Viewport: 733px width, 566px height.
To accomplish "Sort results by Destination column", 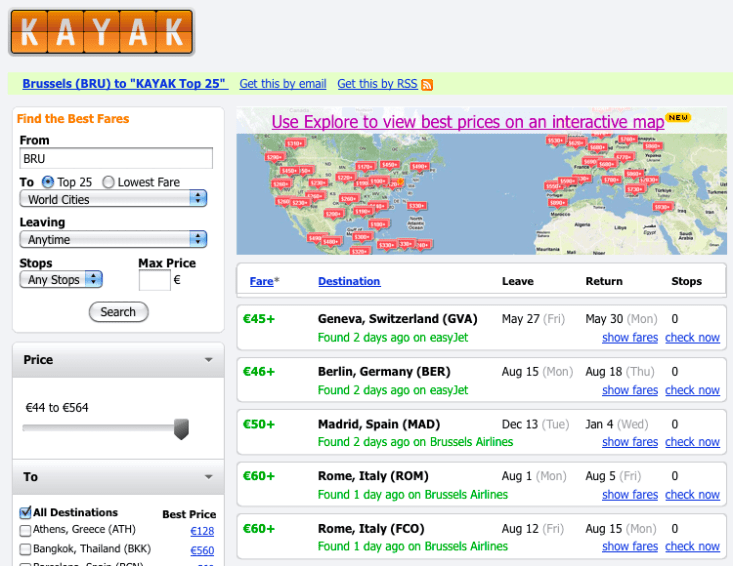I will pos(349,281).
